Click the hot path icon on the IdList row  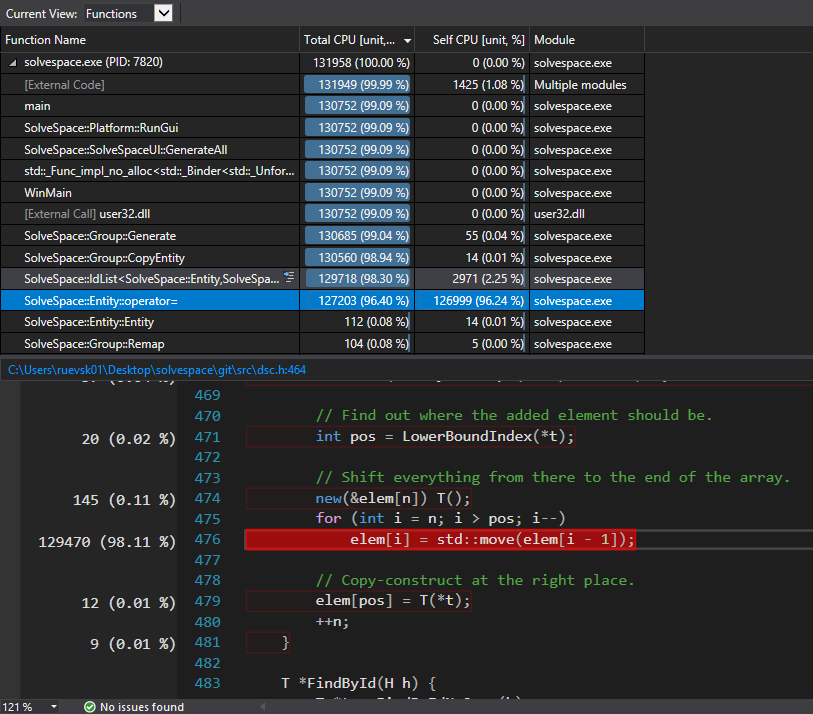[289, 277]
